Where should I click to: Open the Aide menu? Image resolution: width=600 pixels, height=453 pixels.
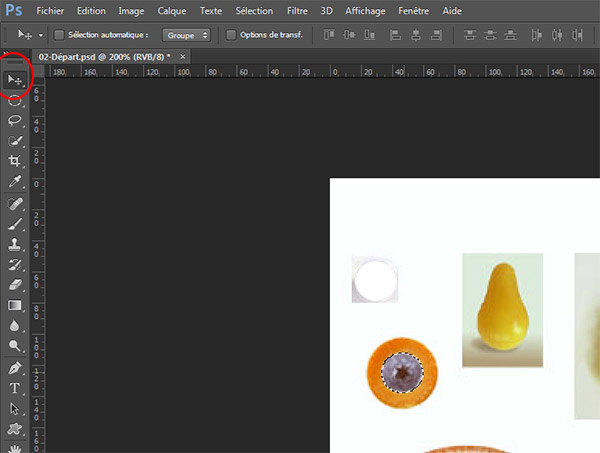pyautogui.click(x=452, y=11)
